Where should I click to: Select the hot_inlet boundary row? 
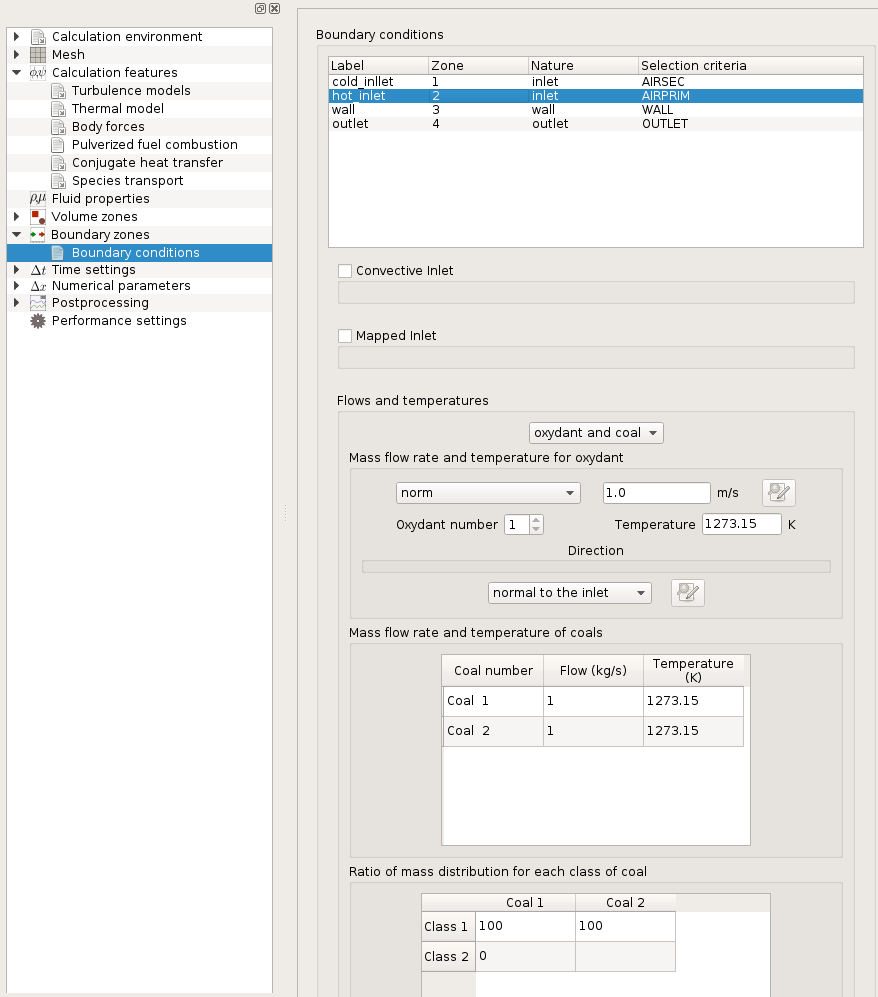click(x=596, y=96)
